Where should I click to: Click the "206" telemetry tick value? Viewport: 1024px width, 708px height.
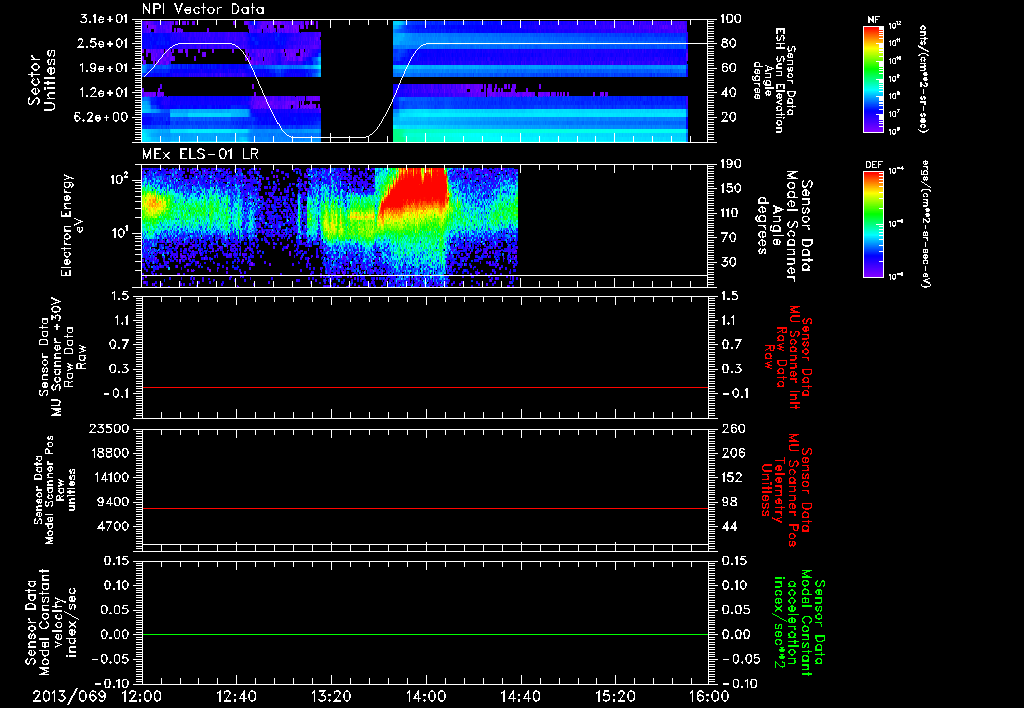pyautogui.click(x=733, y=453)
